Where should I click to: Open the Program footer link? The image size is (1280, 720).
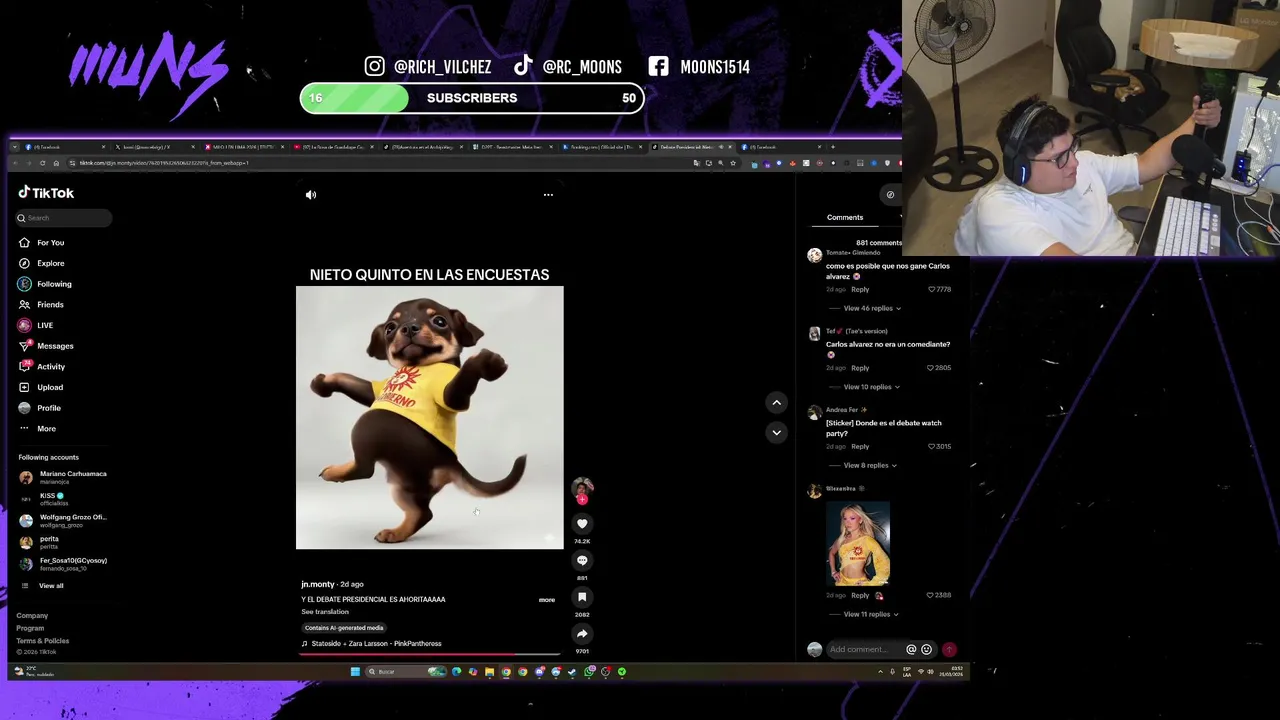(30, 628)
